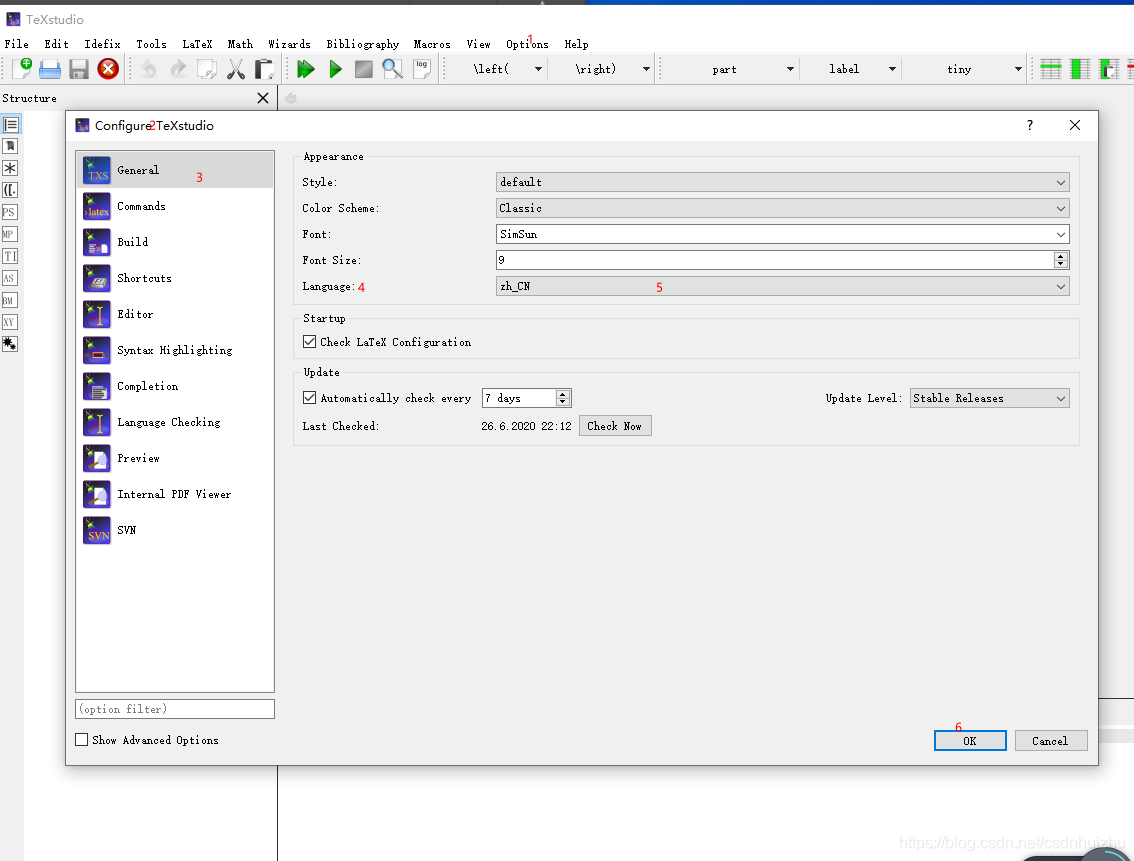Click the TI symbols icon in side panel
The image size is (1134, 861).
point(9,257)
